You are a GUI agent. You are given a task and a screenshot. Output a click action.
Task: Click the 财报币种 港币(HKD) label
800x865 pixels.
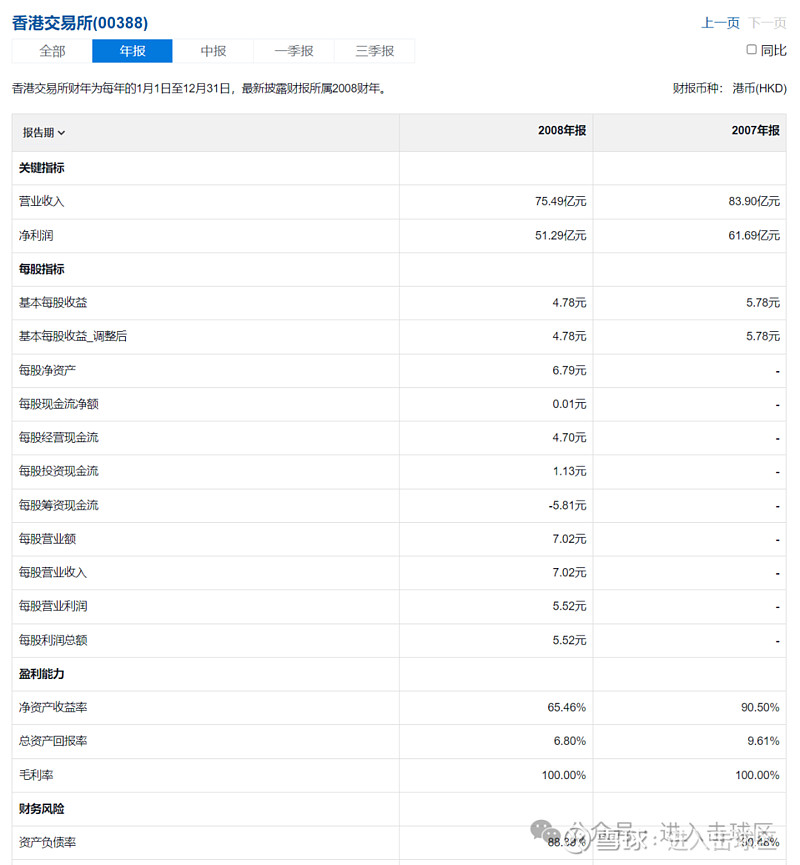(729, 88)
